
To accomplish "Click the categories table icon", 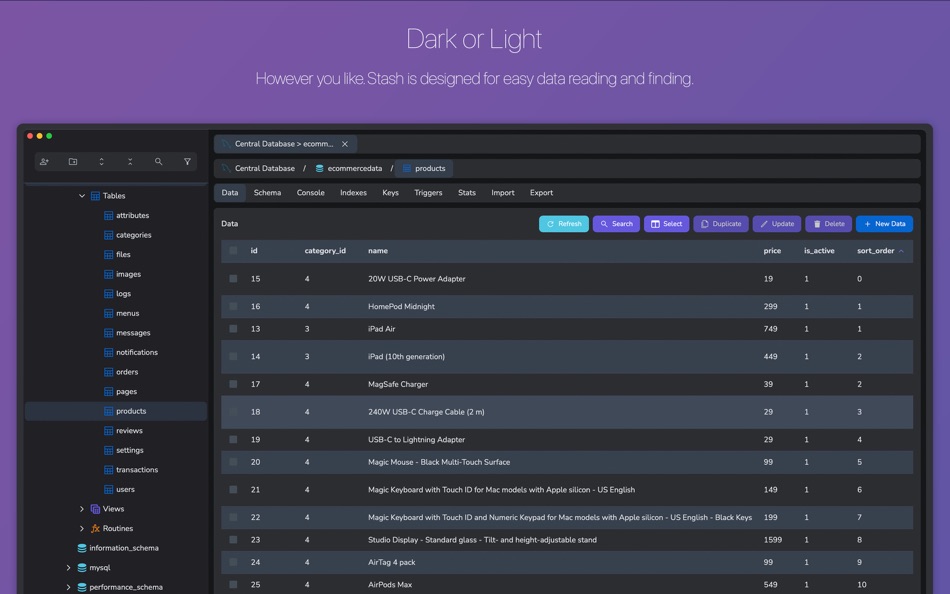I will coord(108,235).
